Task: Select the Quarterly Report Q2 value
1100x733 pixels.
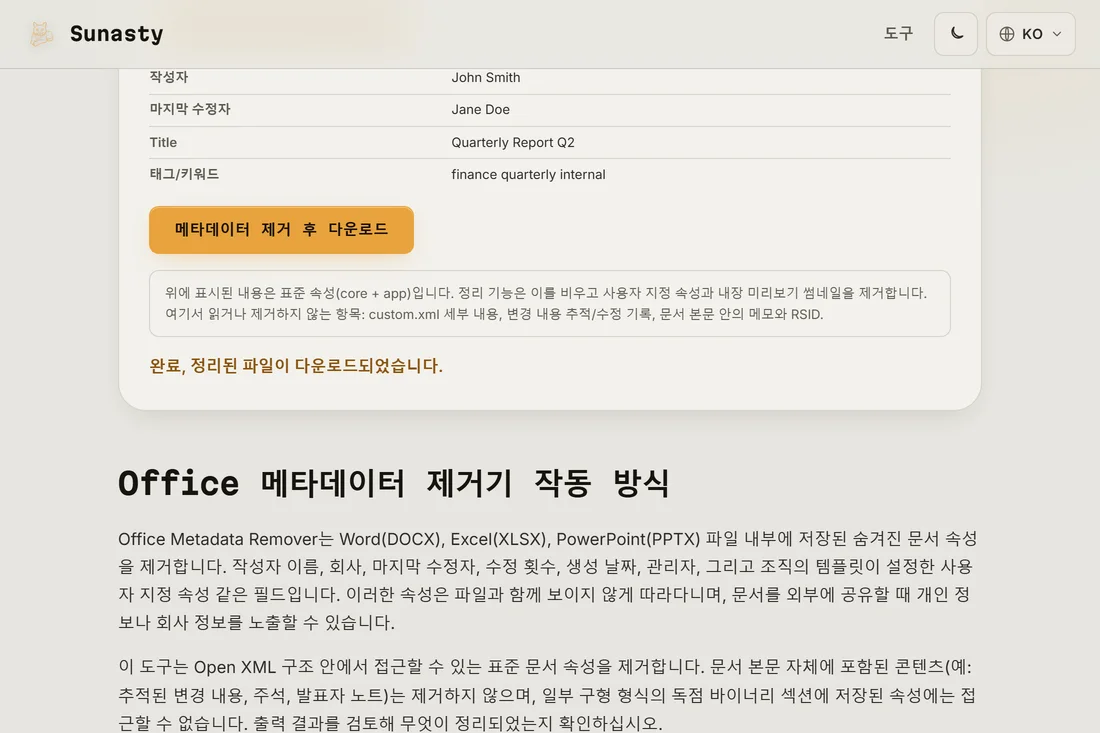Action: (513, 142)
